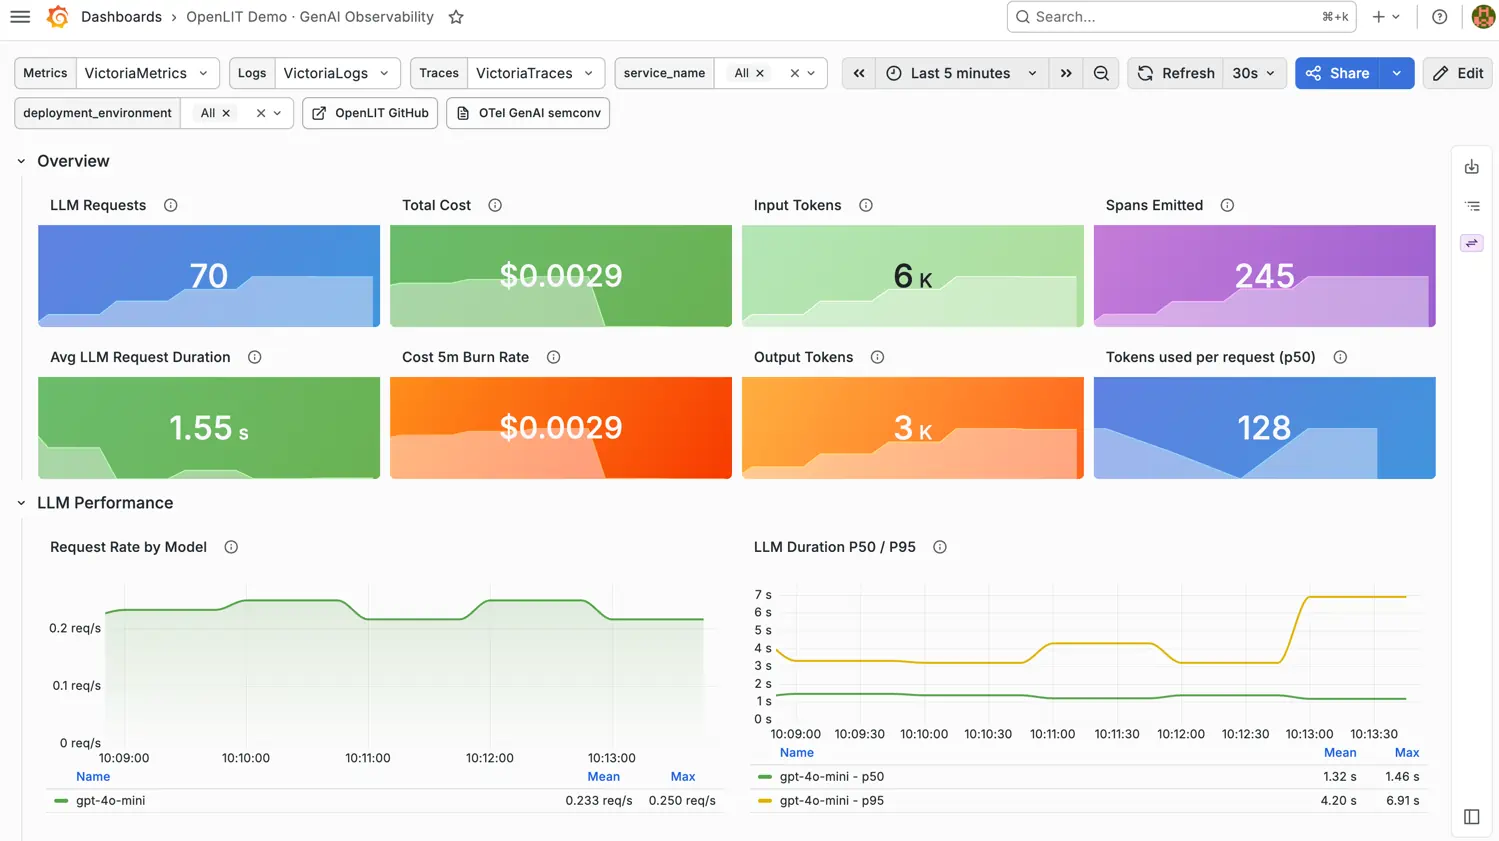Focus the Search input field
Viewport: 1499px width, 841px height.
pyautogui.click(x=1181, y=17)
